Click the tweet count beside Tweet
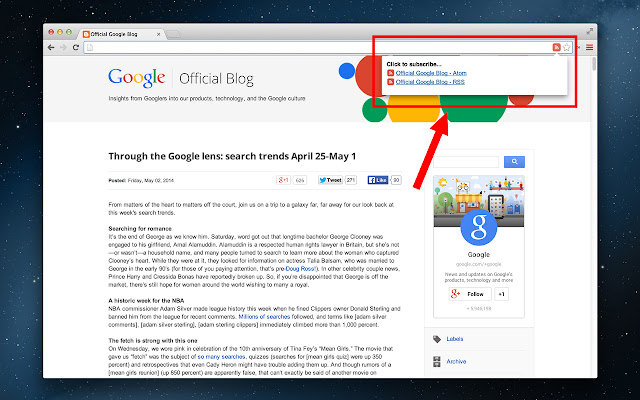This screenshot has height=400, width=640. pos(351,180)
